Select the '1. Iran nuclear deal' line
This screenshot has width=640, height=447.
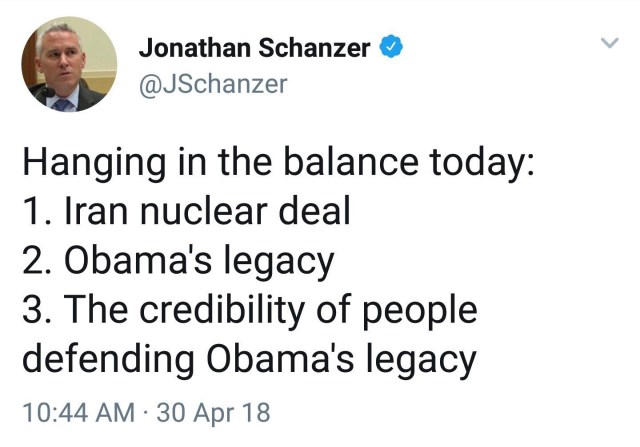(187, 212)
